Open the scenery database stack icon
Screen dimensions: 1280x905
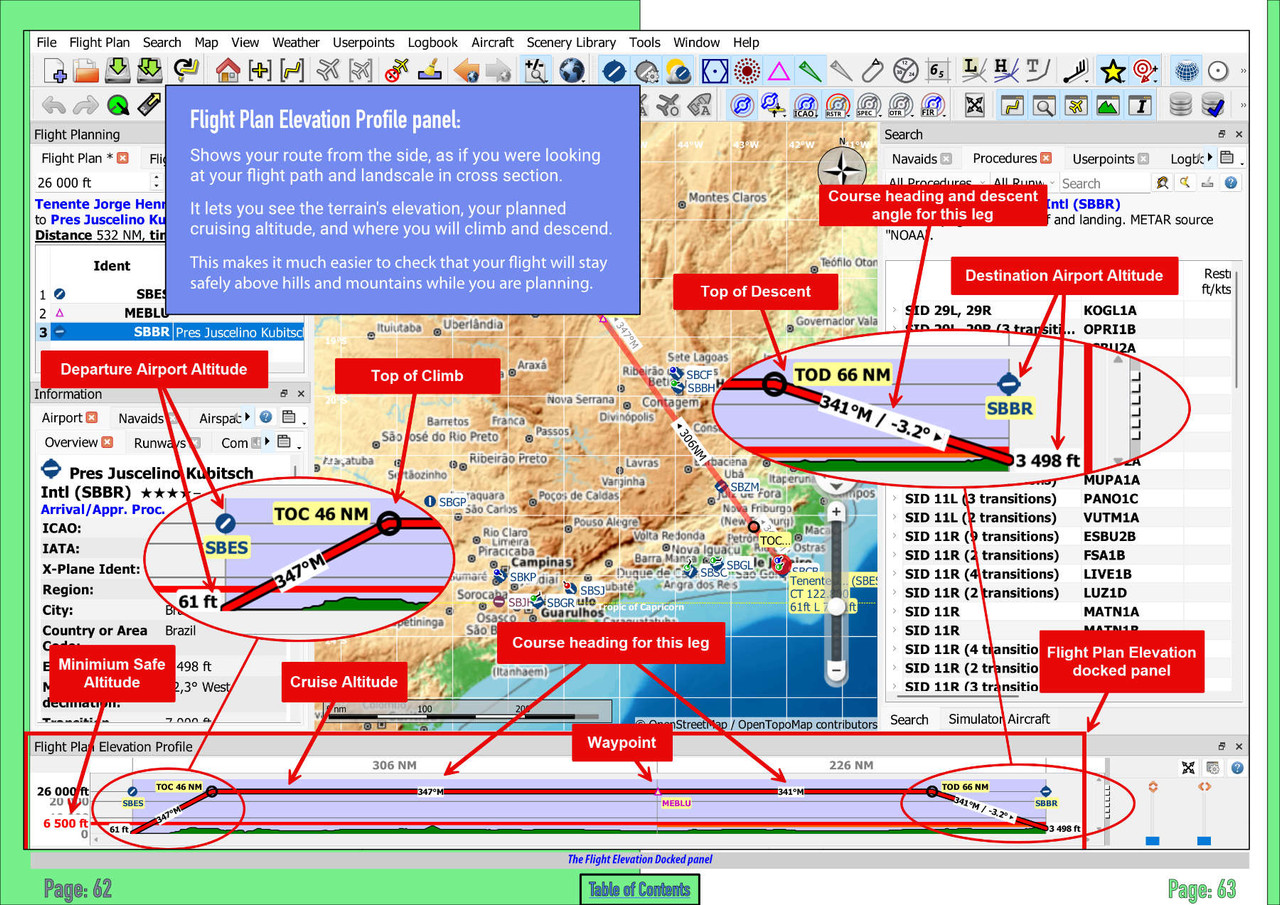(x=1181, y=104)
